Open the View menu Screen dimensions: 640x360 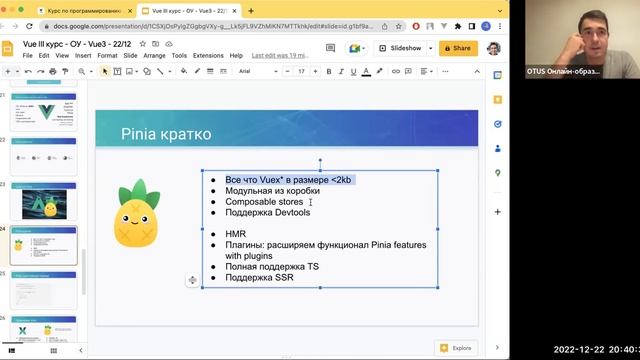tap(62, 56)
